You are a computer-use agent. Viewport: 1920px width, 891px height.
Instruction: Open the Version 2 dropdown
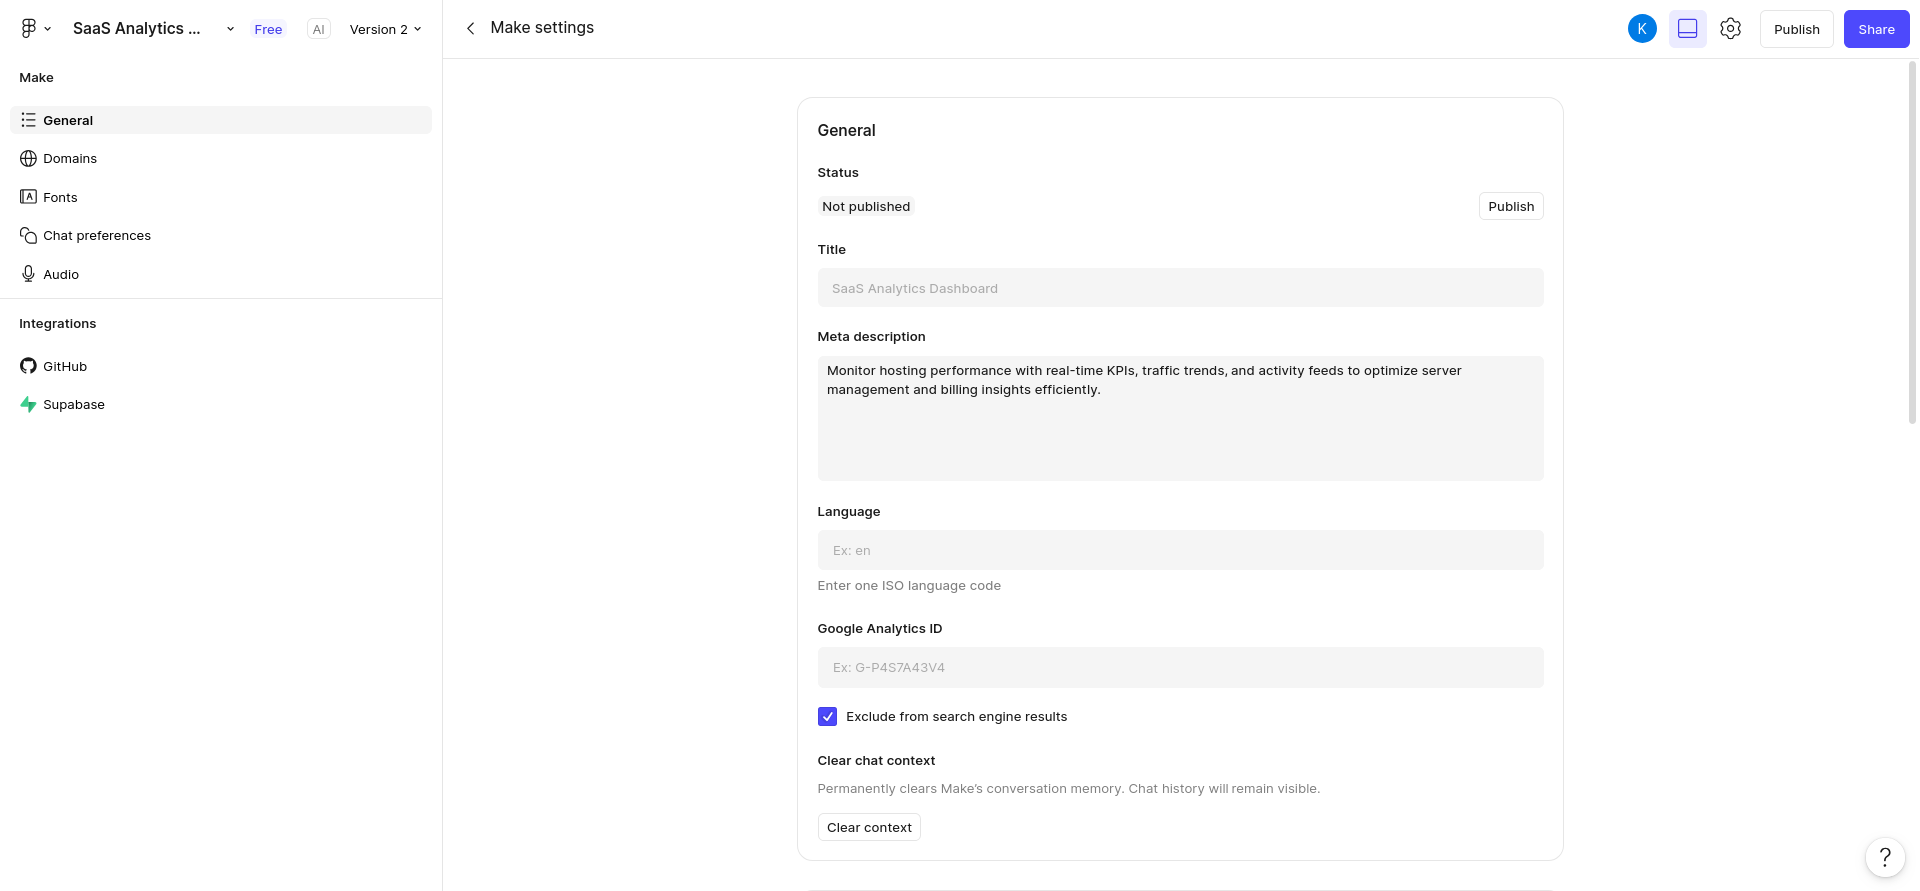(385, 29)
